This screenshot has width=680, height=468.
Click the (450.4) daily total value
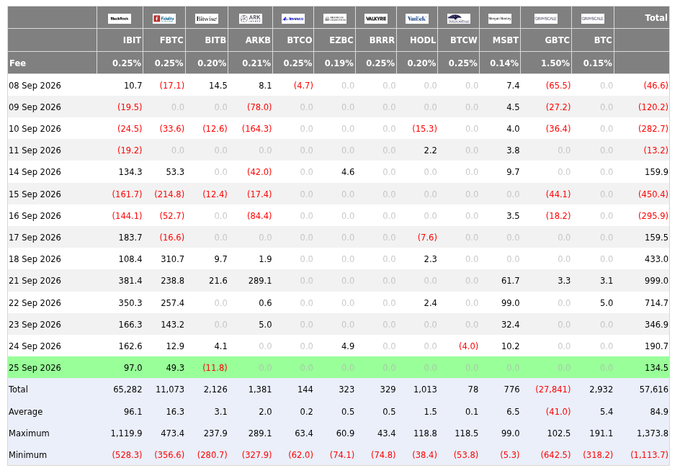[653, 194]
